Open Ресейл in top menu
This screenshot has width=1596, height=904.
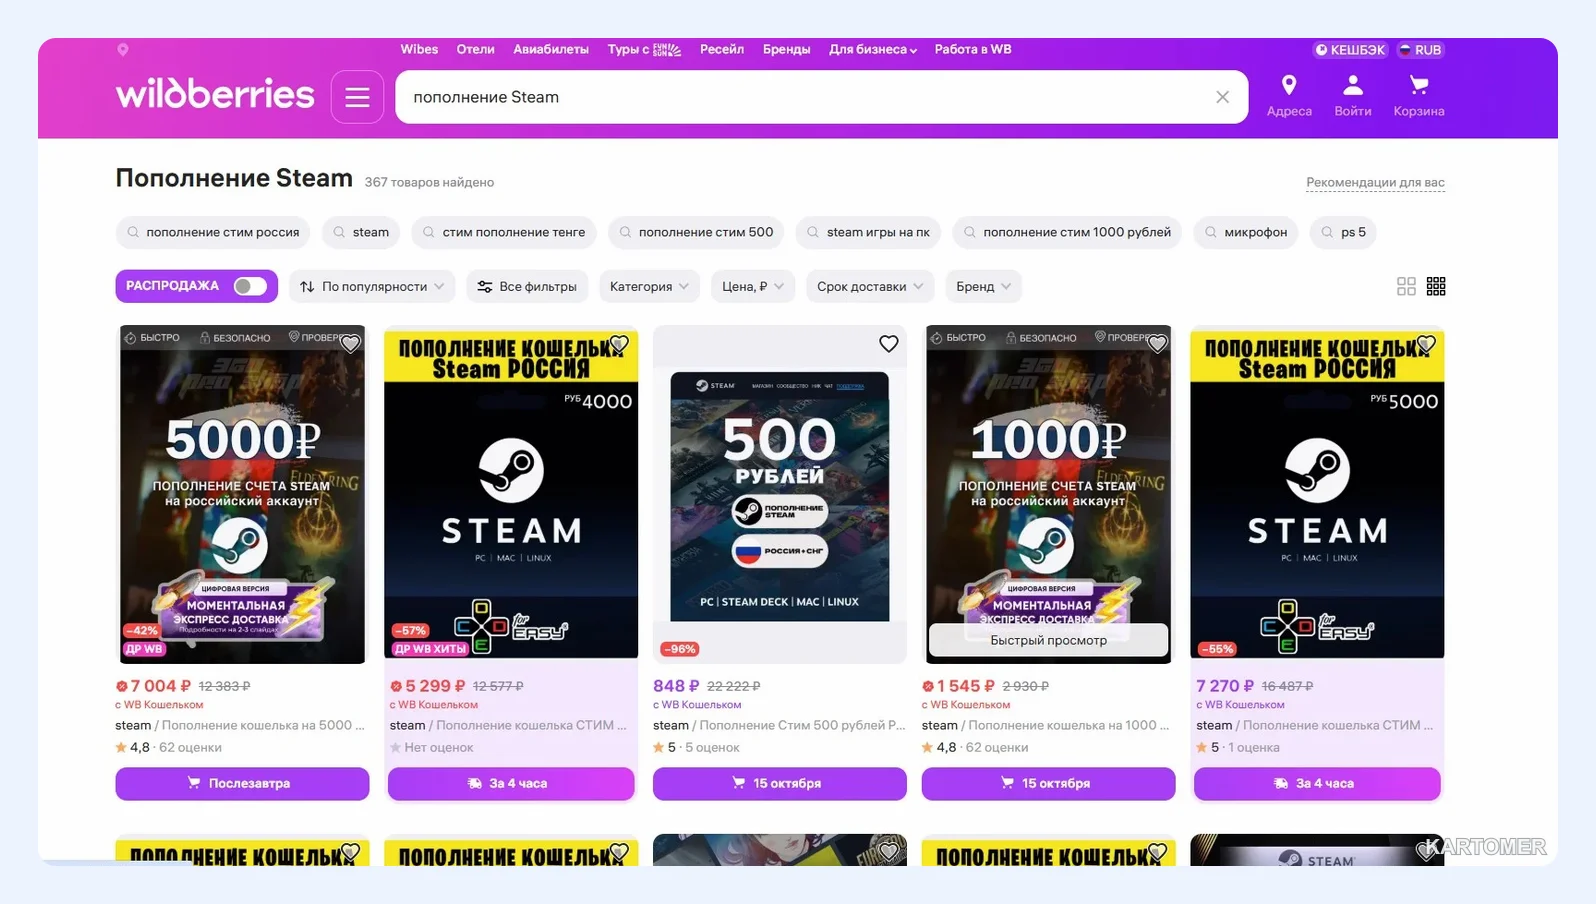click(x=722, y=49)
